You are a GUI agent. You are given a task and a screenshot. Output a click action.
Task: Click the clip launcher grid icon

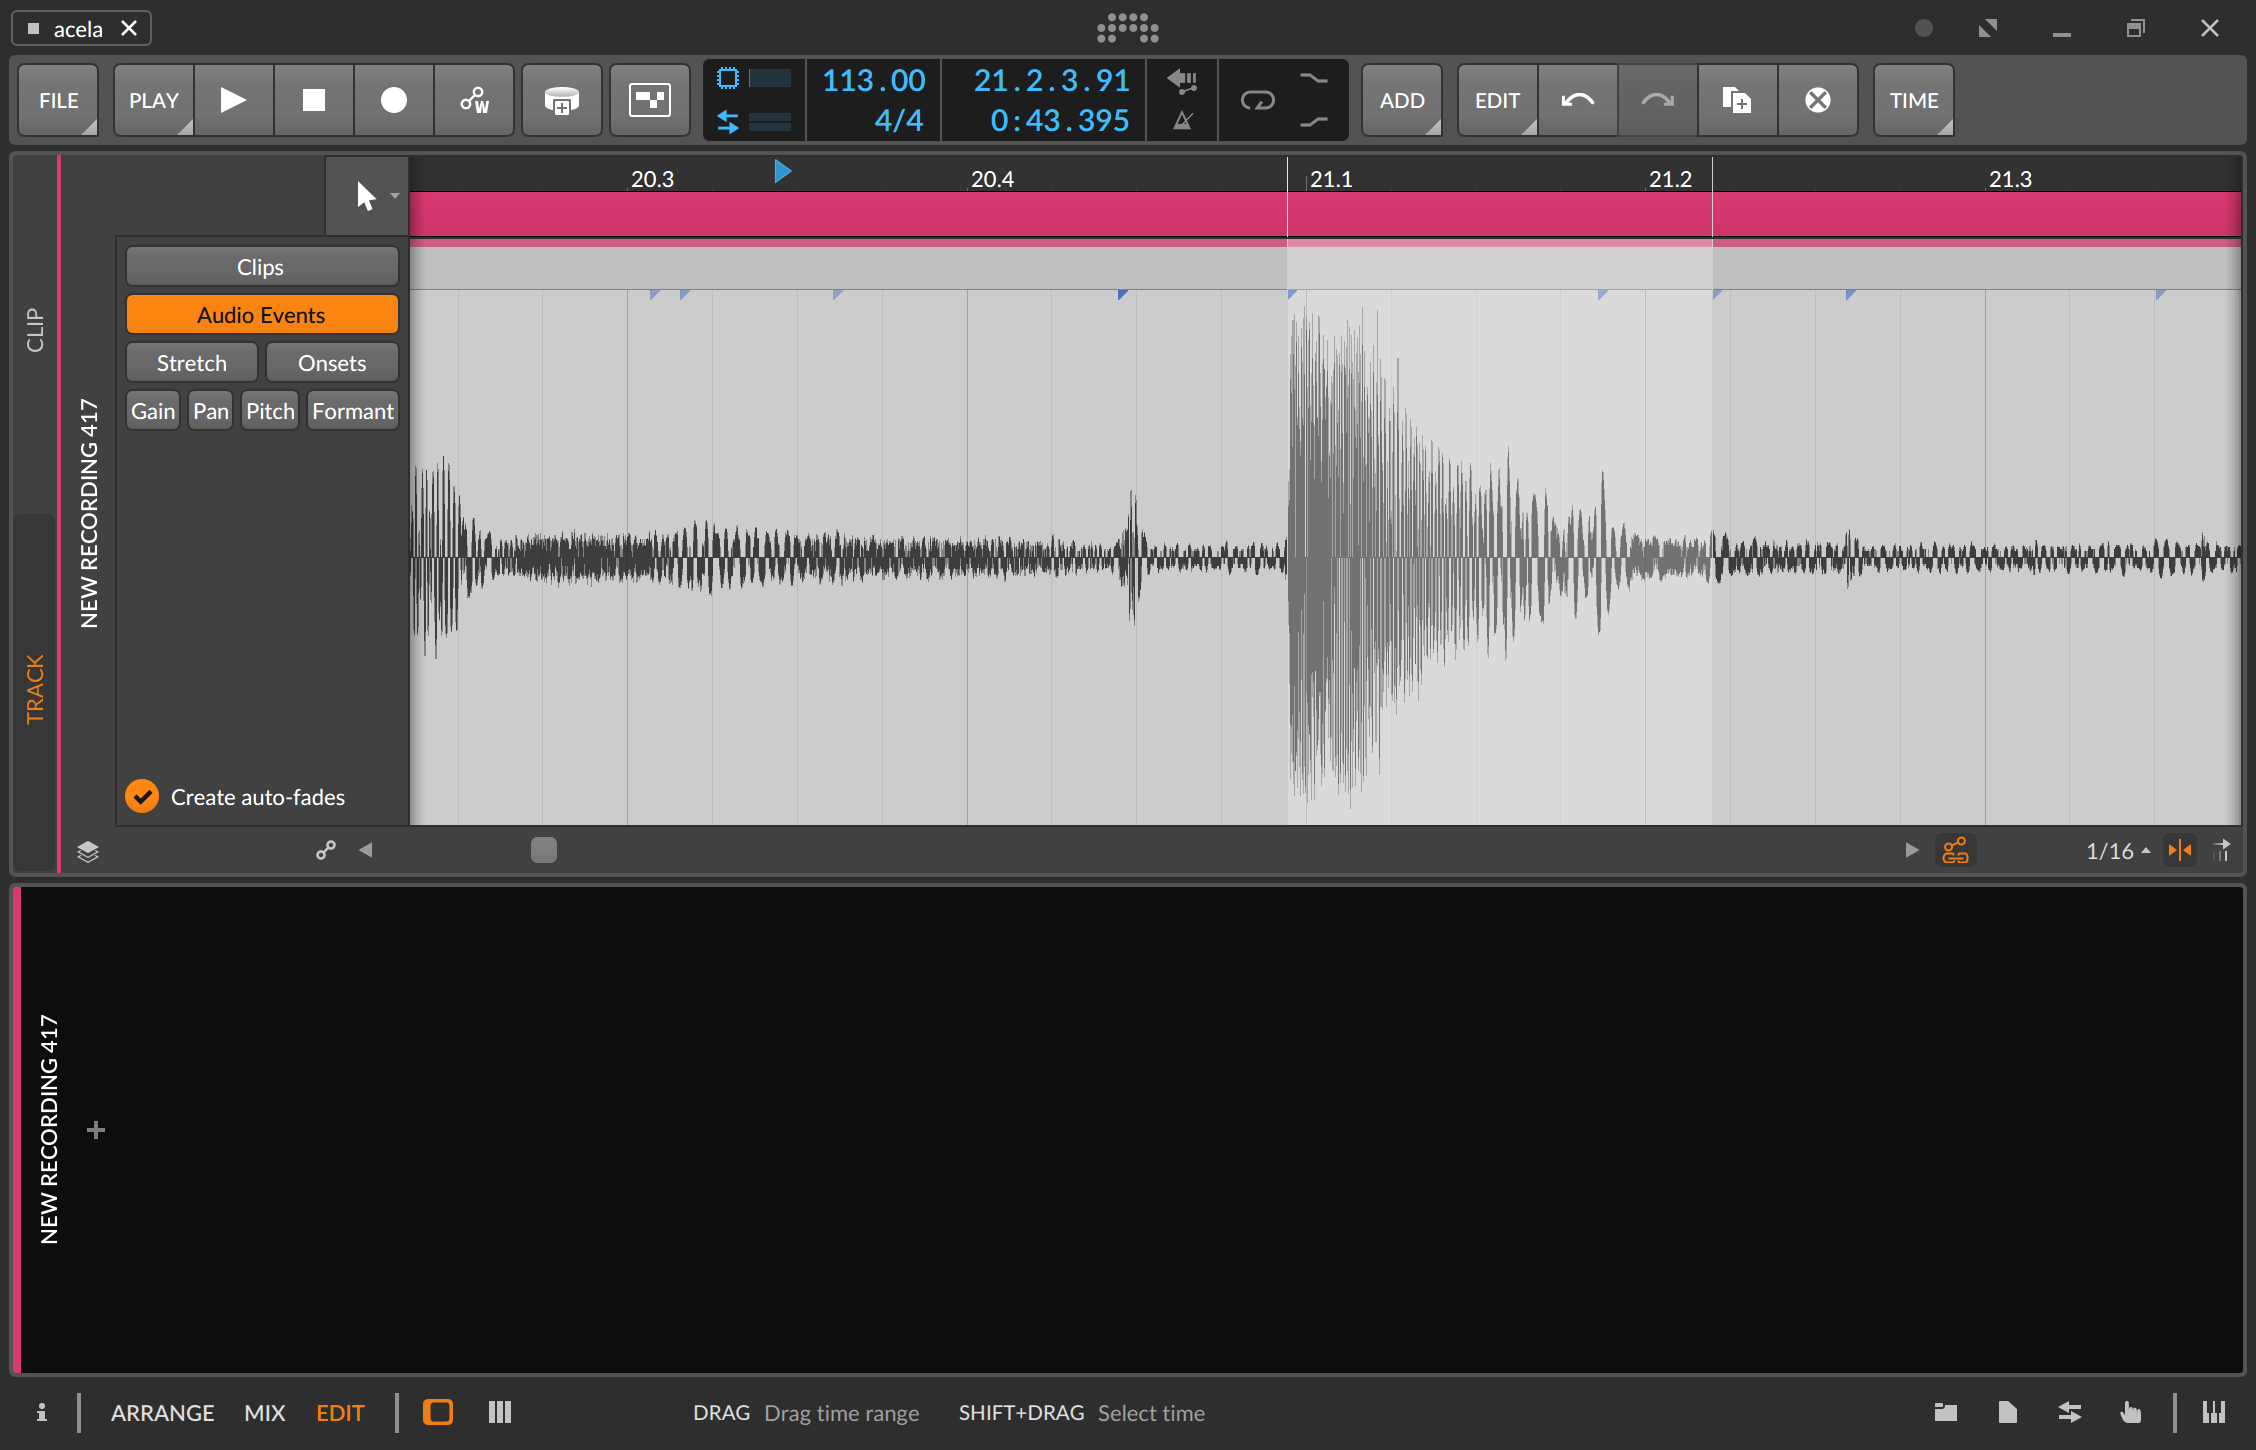pos(650,100)
